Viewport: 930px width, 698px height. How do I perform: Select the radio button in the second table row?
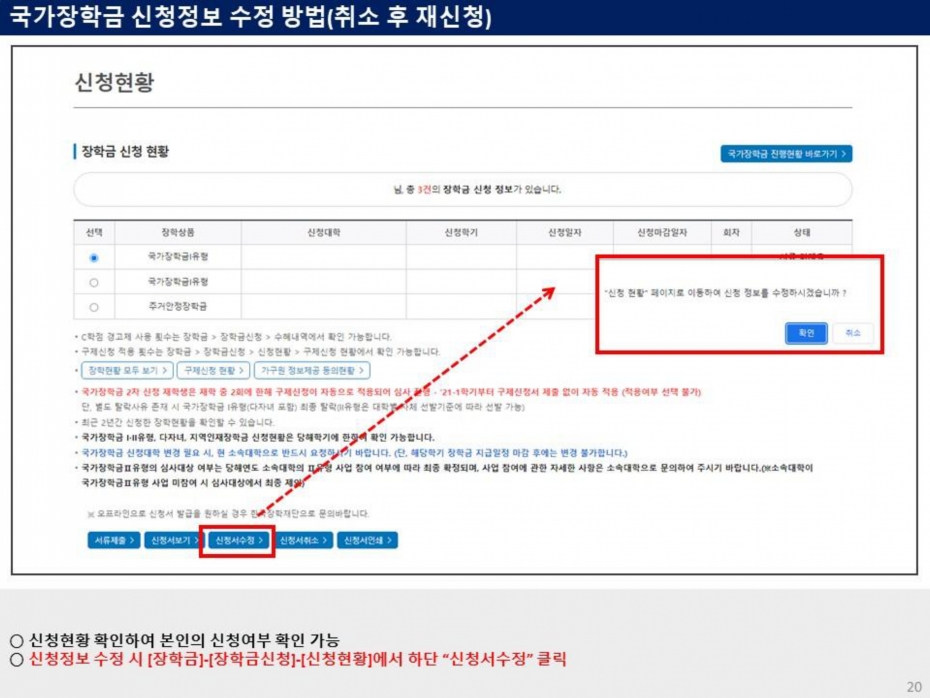click(x=94, y=282)
